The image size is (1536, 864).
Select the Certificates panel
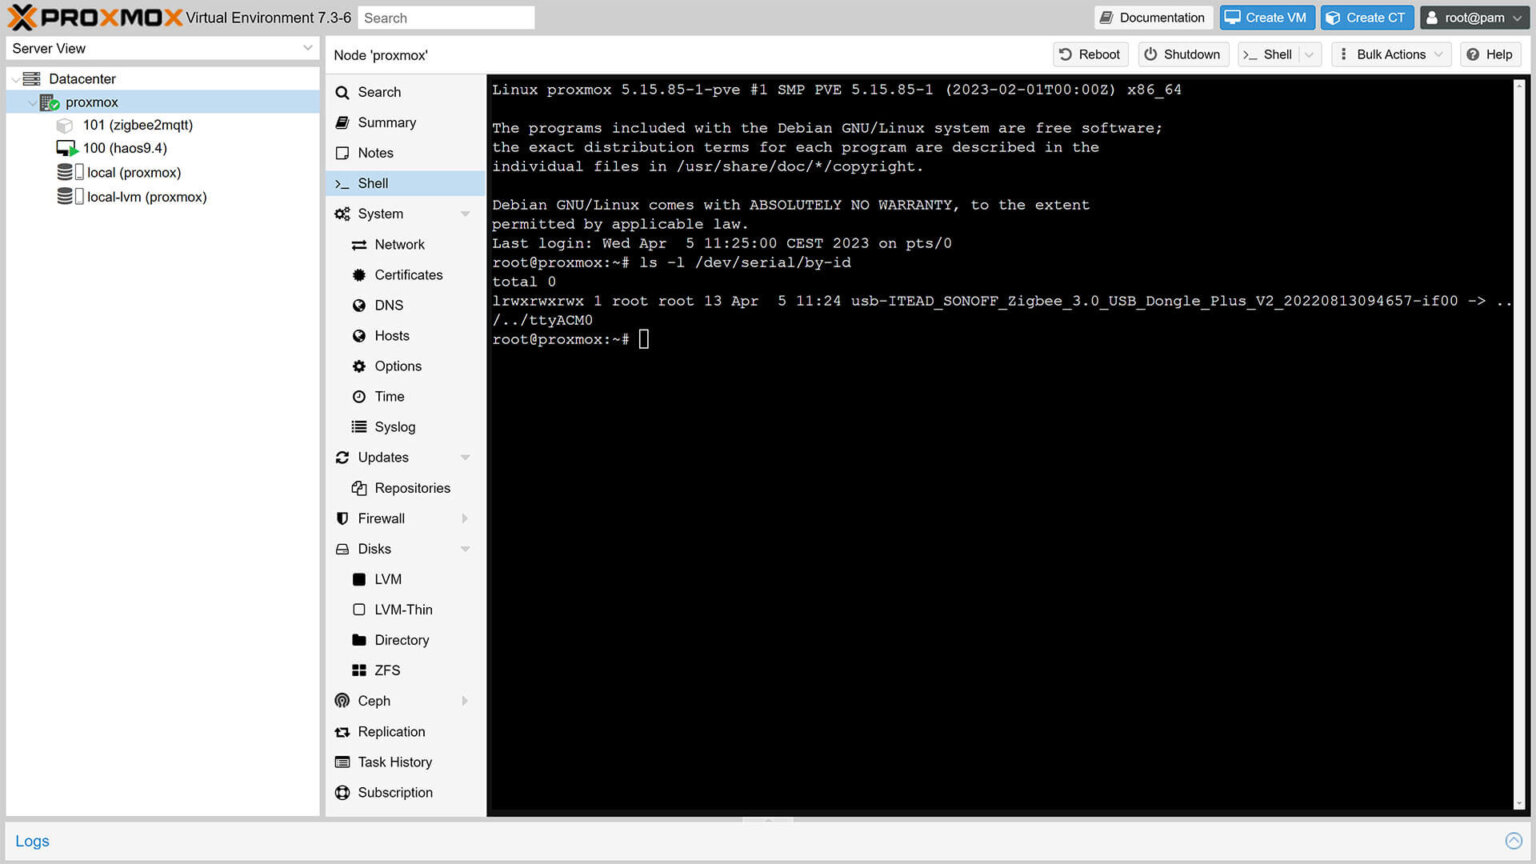(x=408, y=274)
